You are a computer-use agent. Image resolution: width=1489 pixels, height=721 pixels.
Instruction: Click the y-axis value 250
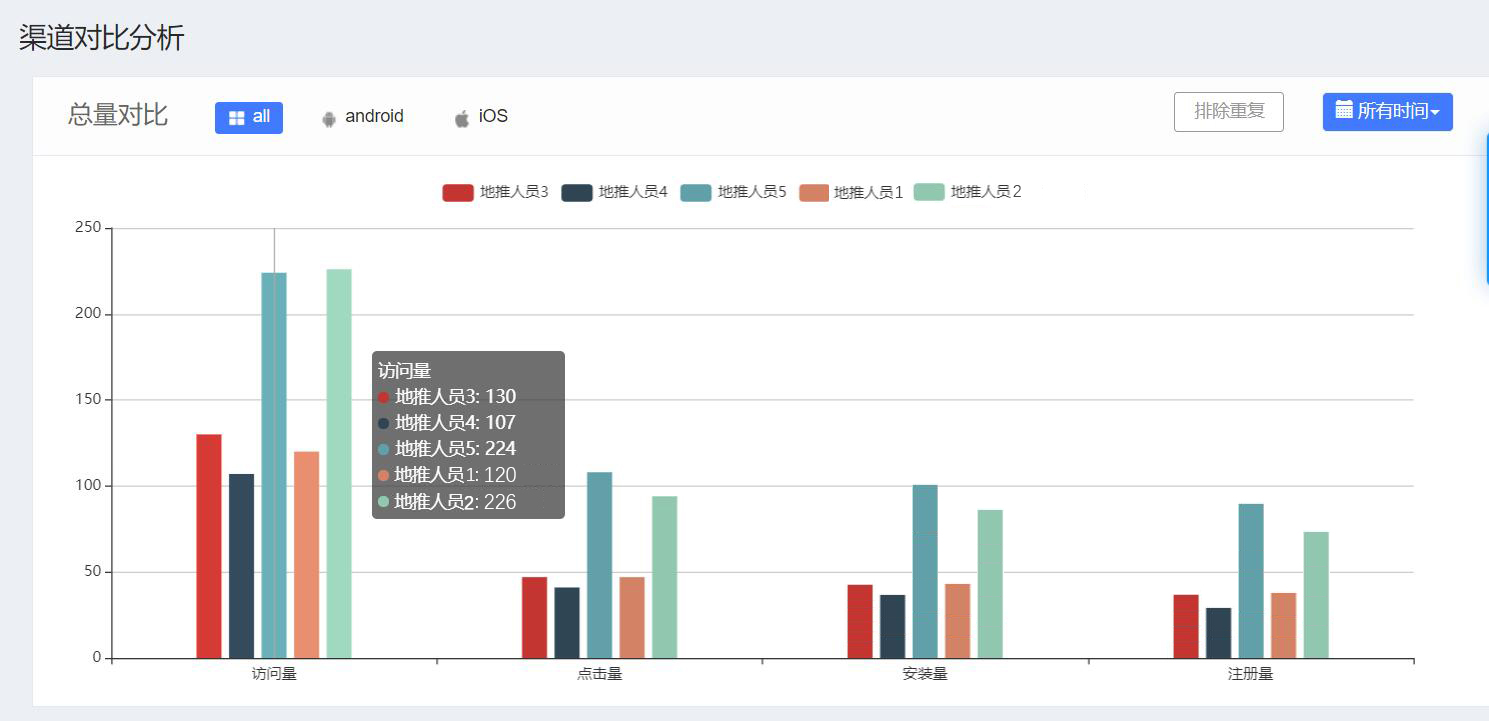click(88, 228)
